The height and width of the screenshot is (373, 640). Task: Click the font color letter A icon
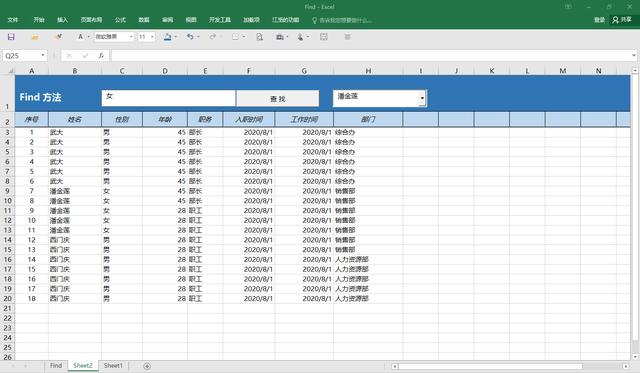click(x=80, y=37)
